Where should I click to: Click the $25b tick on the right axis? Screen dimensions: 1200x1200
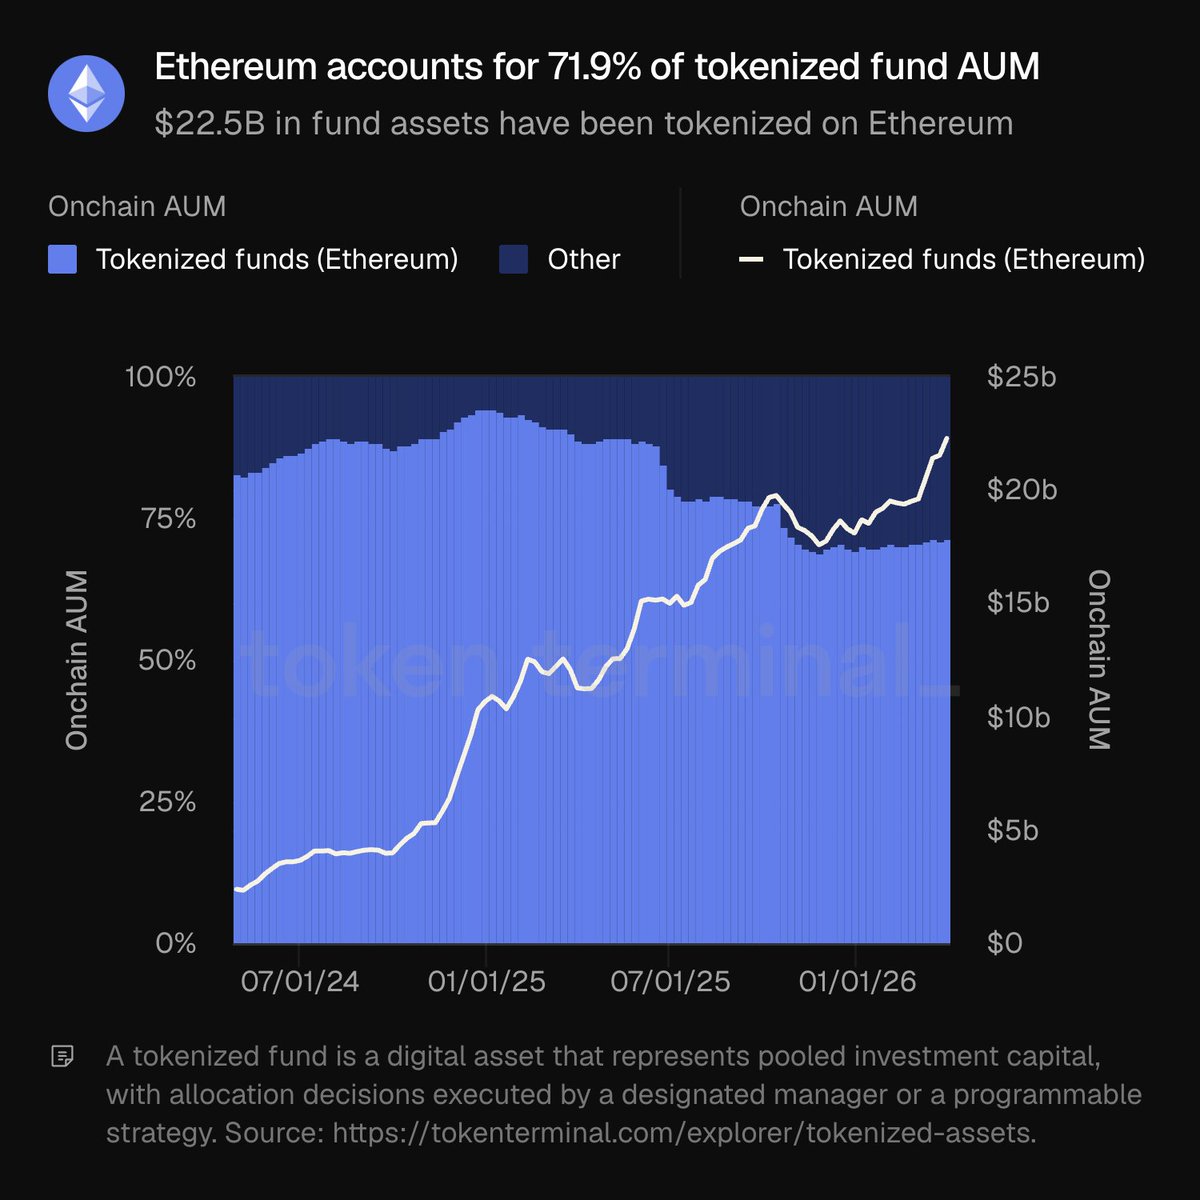click(x=1021, y=377)
